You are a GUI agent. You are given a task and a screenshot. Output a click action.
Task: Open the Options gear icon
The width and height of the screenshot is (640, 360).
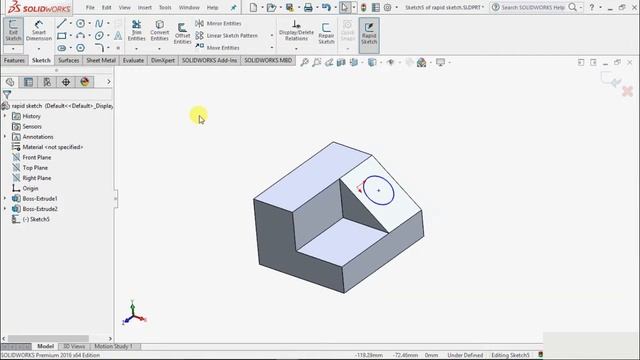pyautogui.click(x=387, y=7)
